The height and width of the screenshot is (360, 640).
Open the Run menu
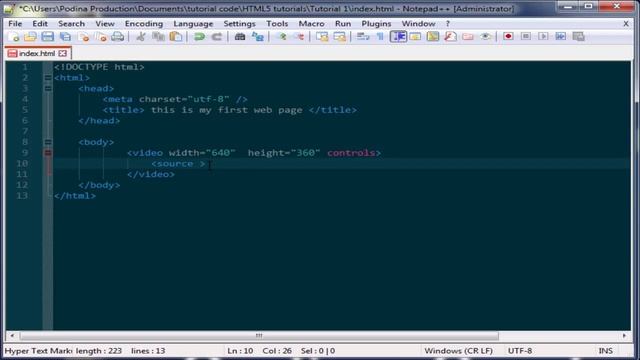click(343, 24)
